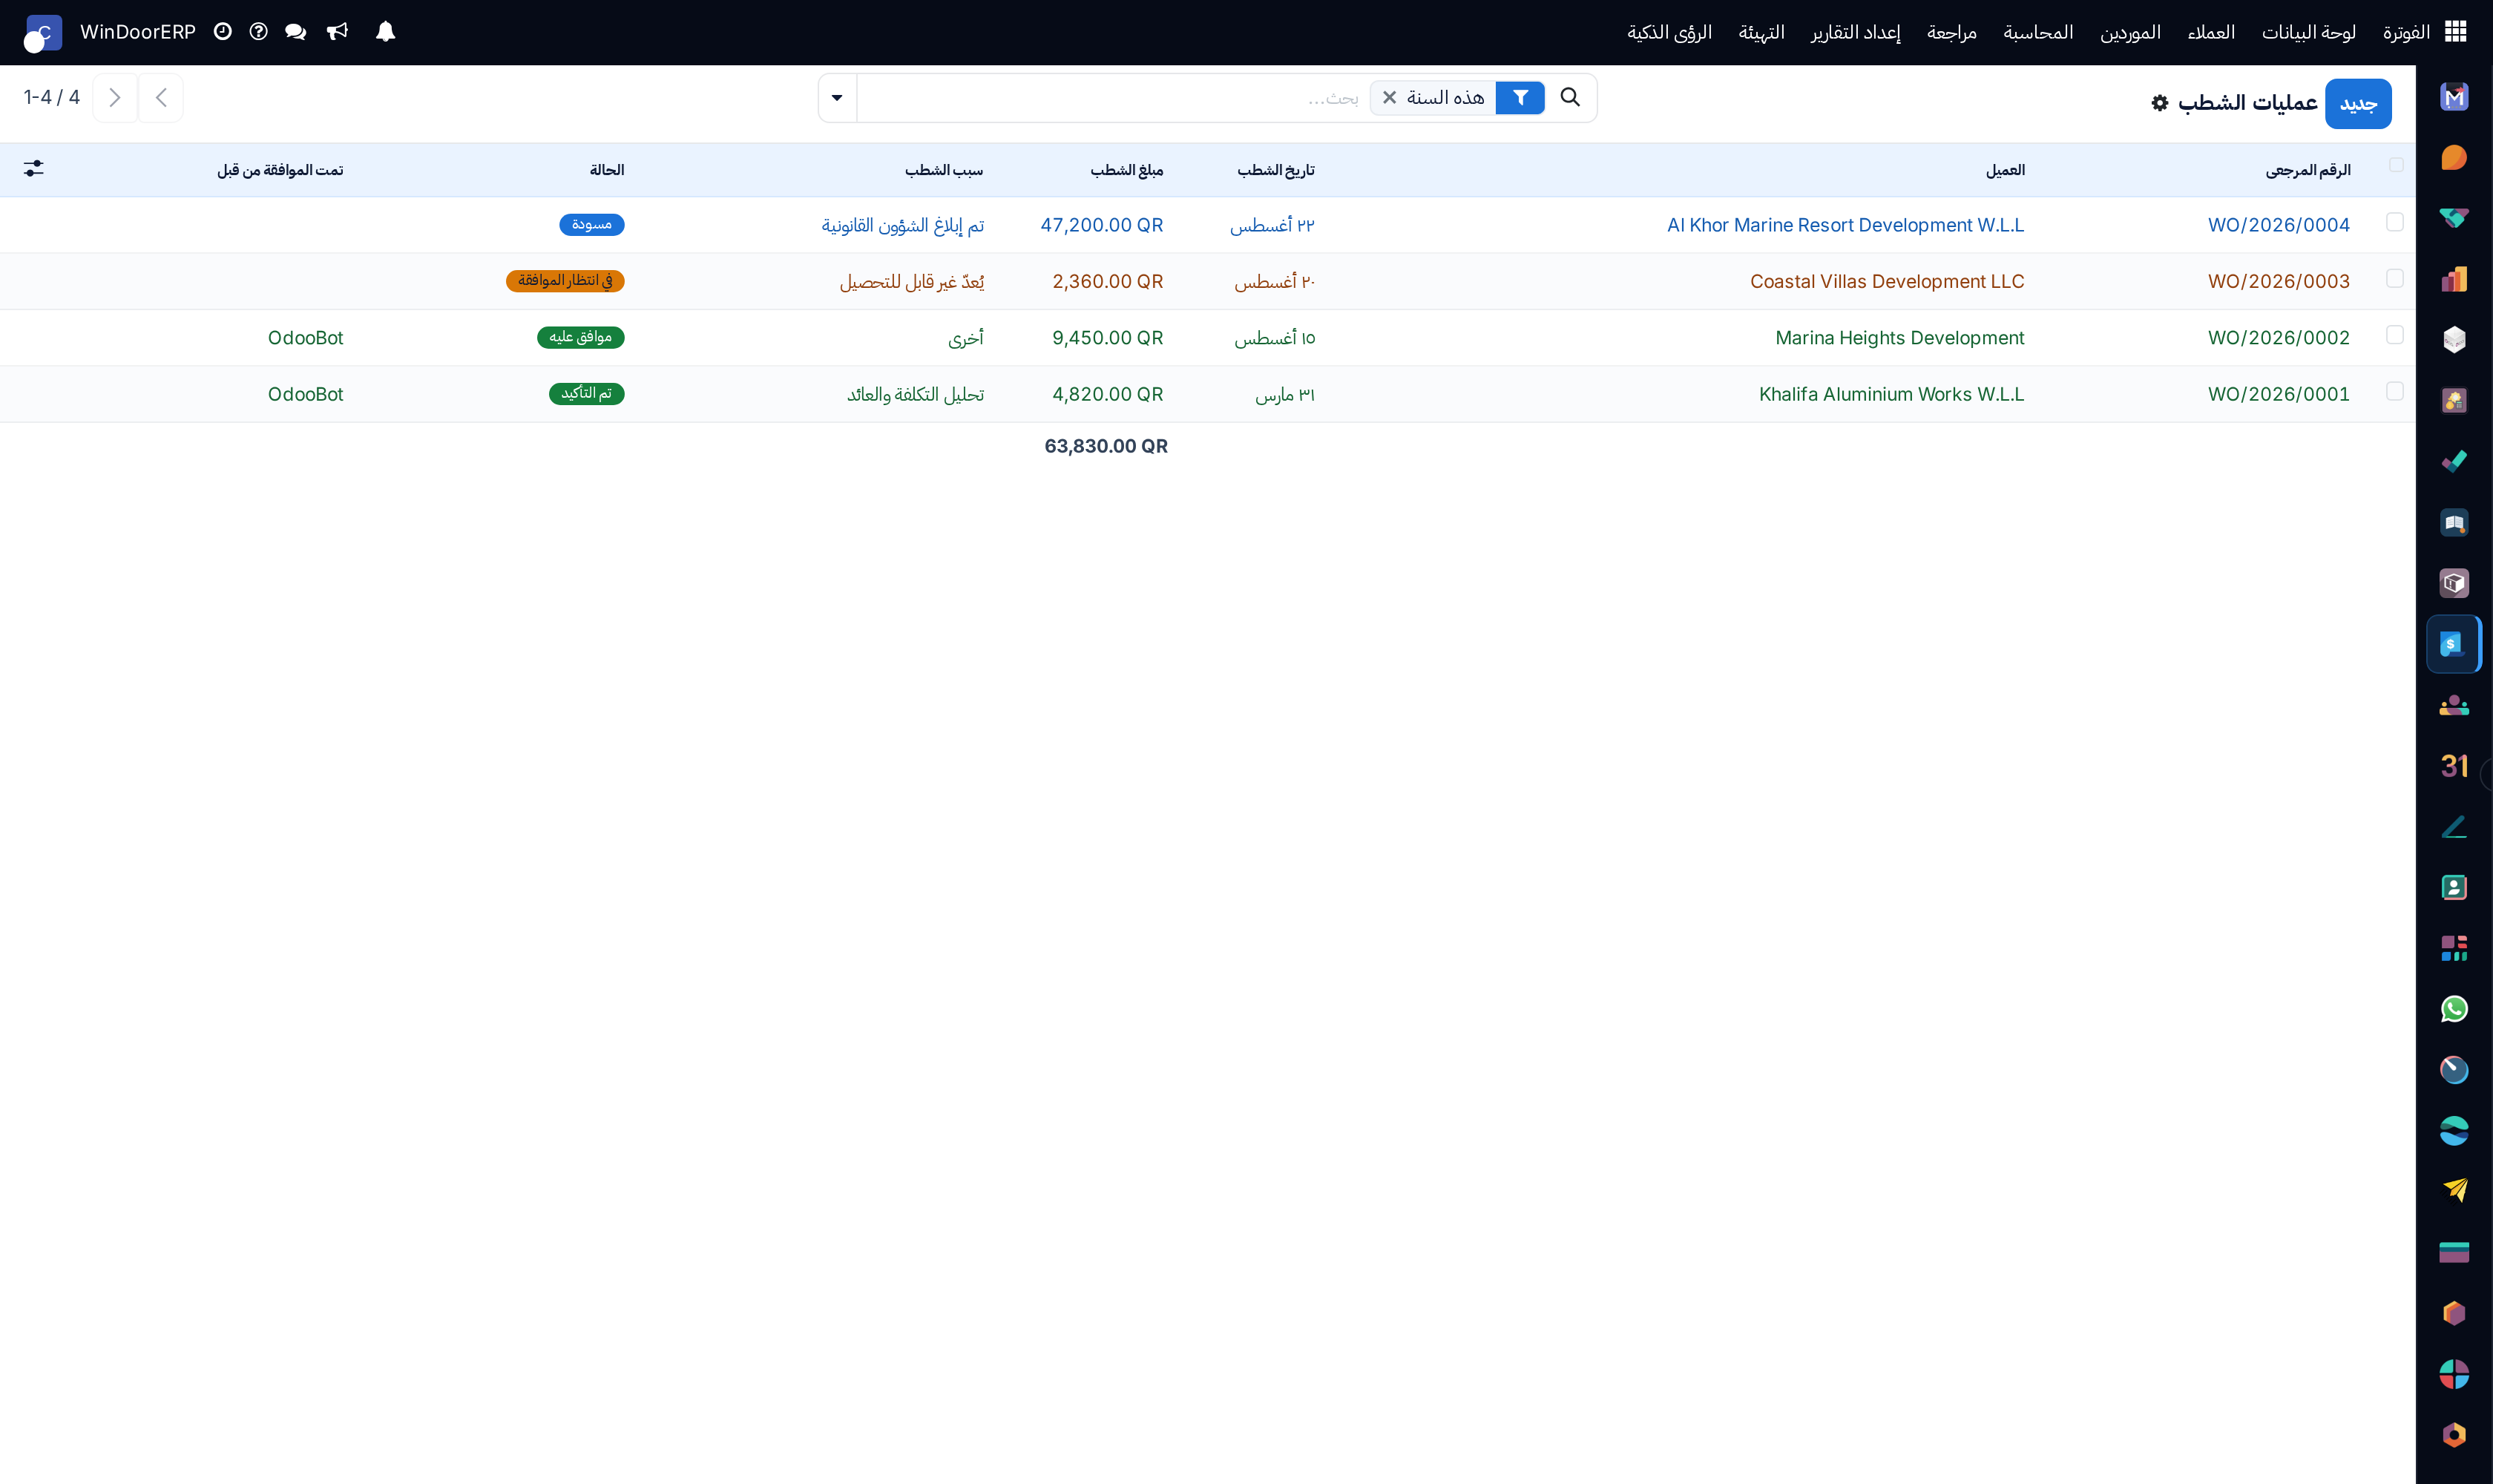This screenshot has width=2493, height=1484.
Task: Open the Calendar 31 sidebar app
Action: tap(2454, 766)
